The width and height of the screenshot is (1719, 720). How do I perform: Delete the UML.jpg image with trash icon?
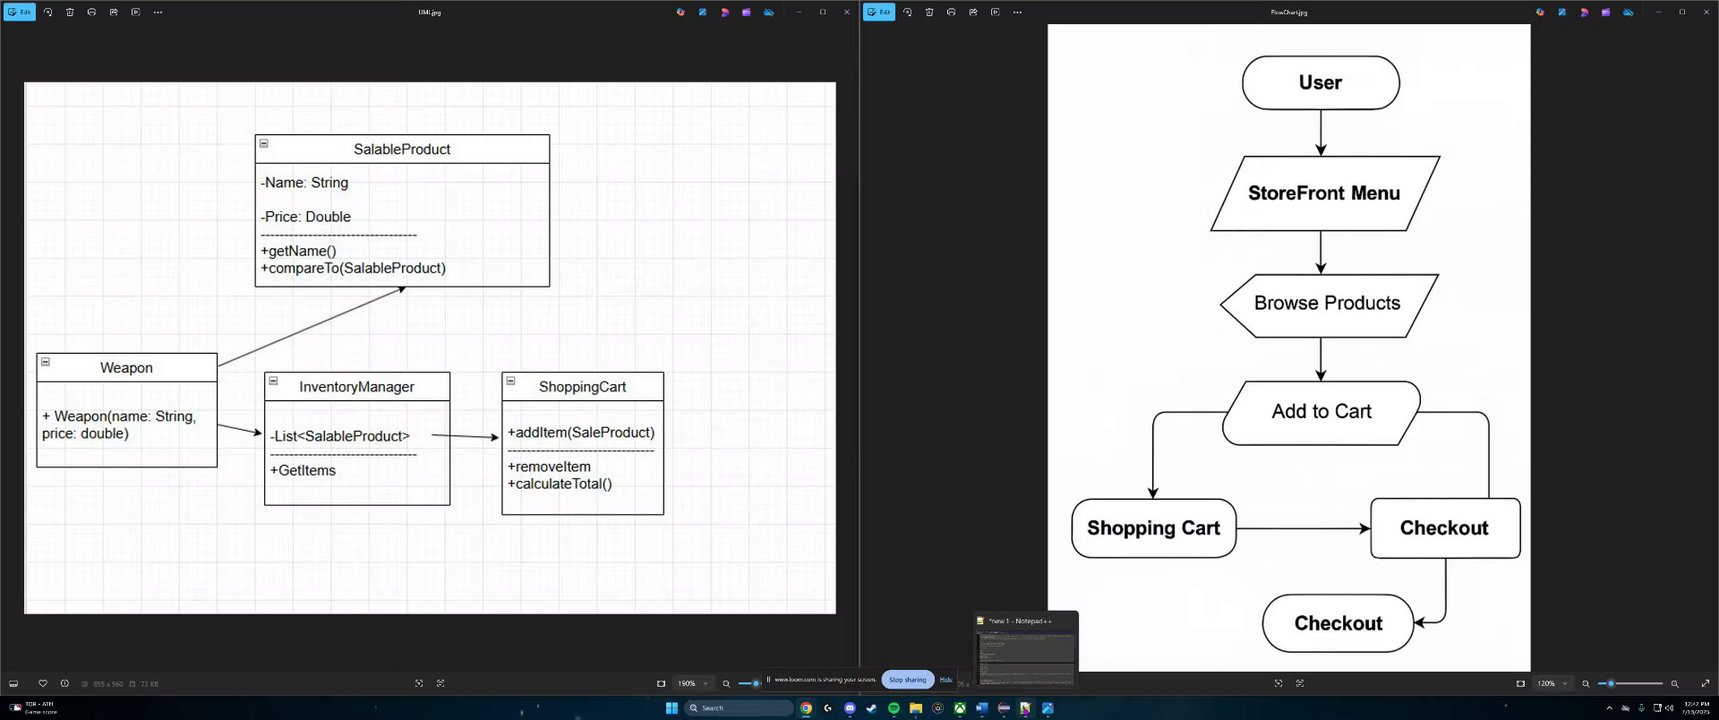(69, 12)
